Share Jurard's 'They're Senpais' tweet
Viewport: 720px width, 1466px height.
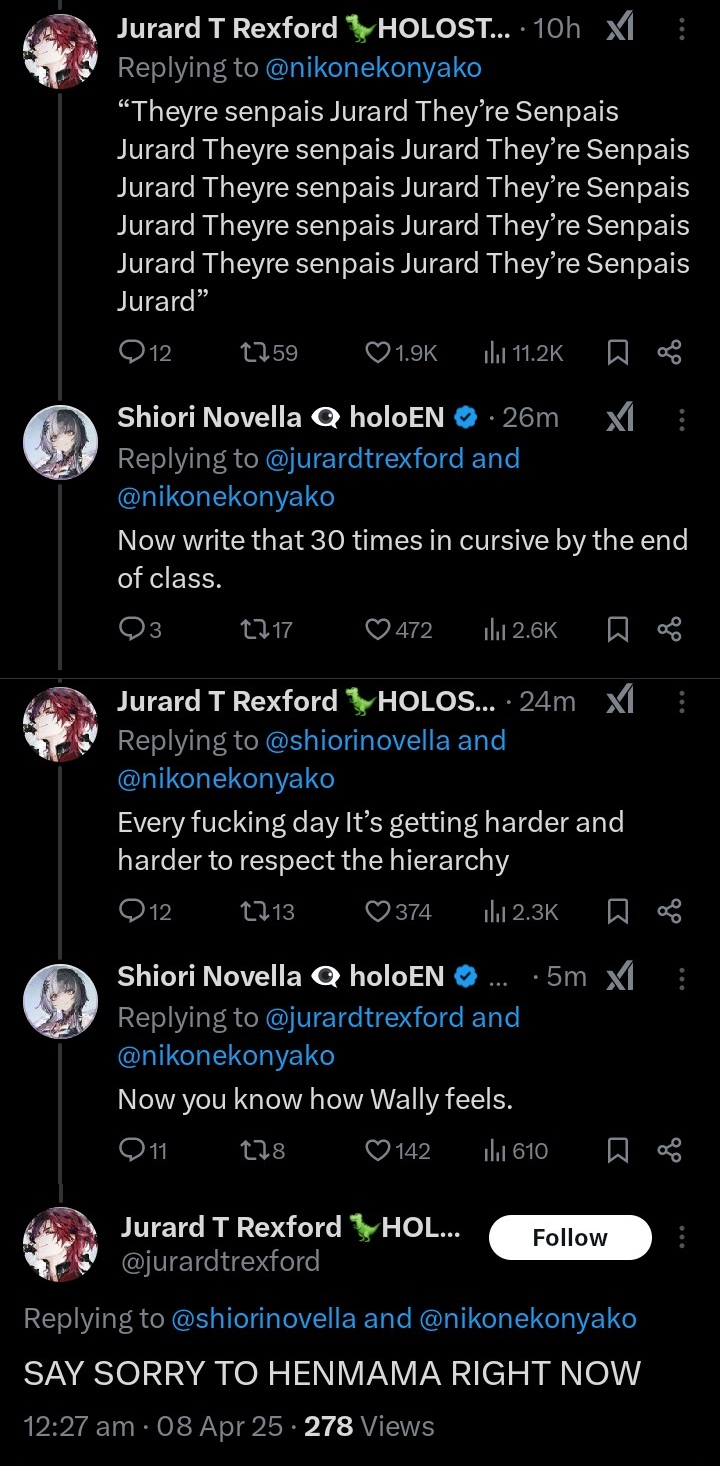(x=669, y=352)
